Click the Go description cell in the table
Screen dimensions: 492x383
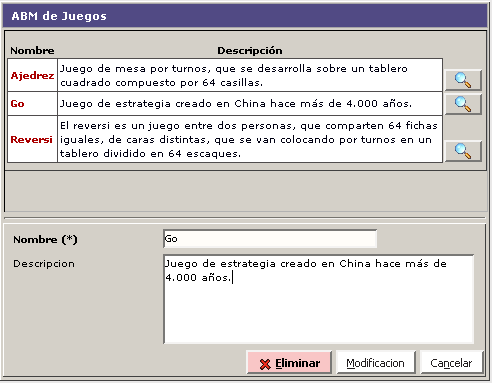(250, 104)
